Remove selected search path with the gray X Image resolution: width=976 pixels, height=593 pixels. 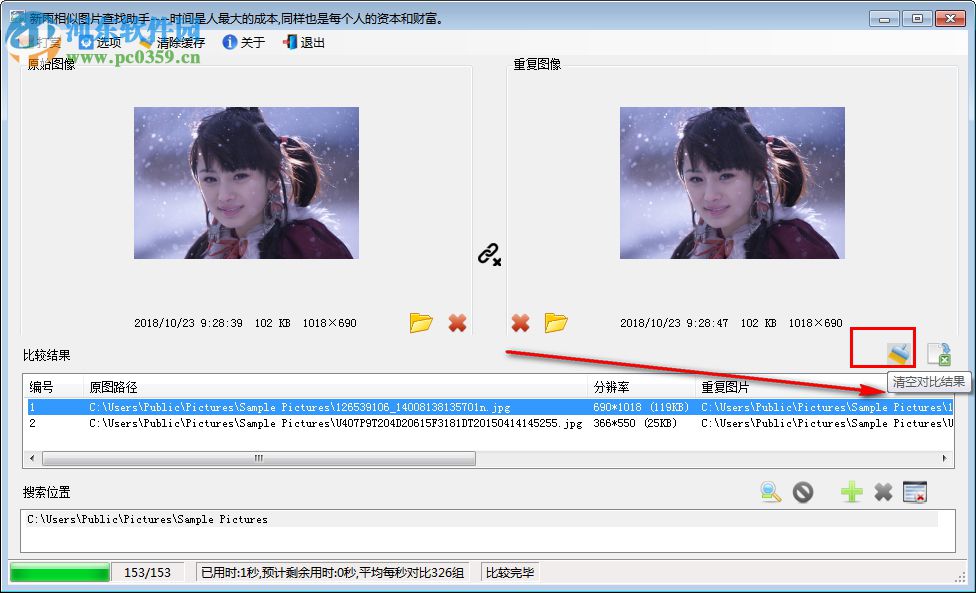point(884,491)
